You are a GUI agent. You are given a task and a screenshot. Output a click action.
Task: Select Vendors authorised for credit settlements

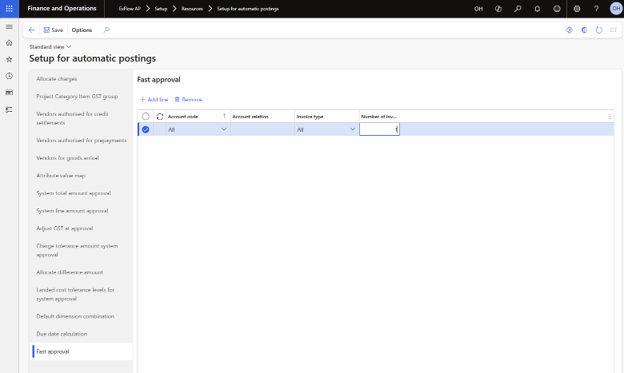[72, 118]
